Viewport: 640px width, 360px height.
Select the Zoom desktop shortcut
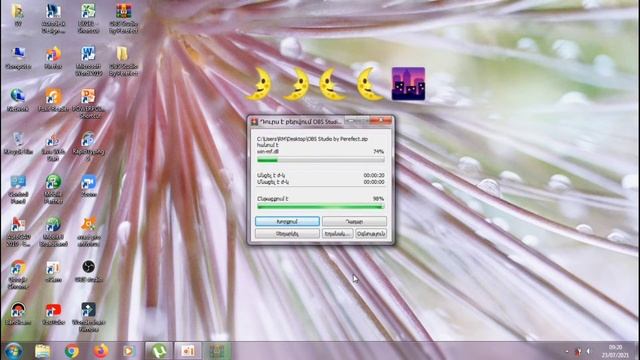(x=88, y=186)
